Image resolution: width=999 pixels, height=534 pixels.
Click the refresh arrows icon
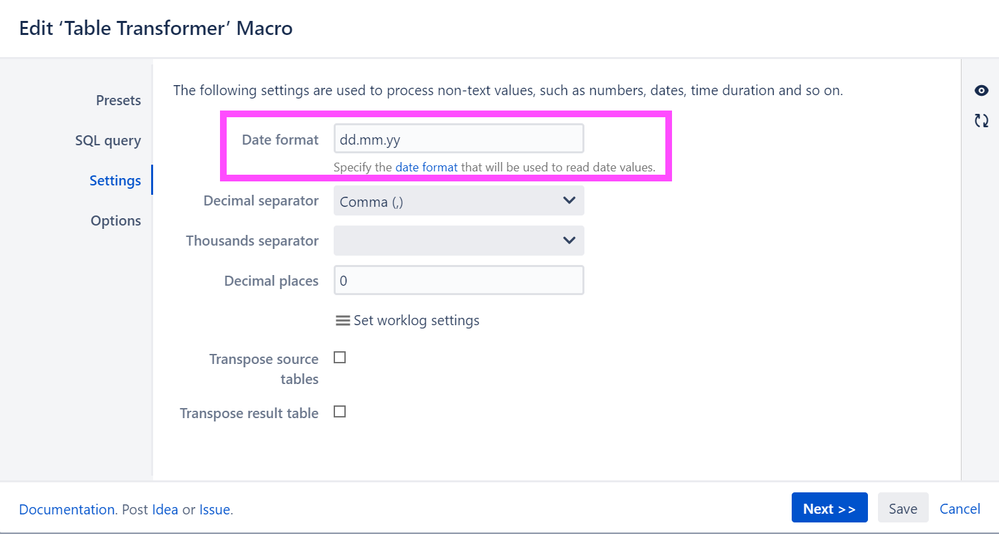pos(981,120)
